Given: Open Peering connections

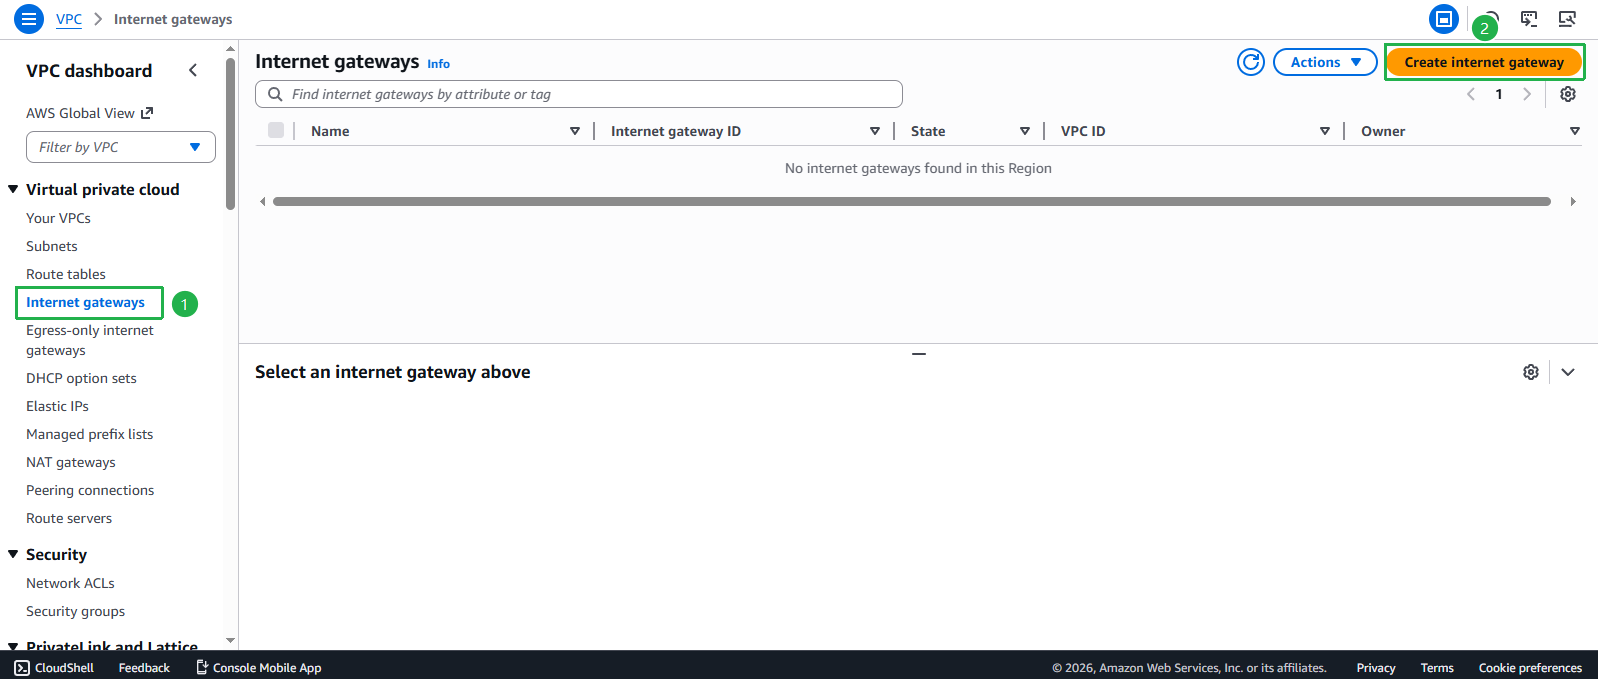Looking at the screenshot, I should click(x=90, y=490).
